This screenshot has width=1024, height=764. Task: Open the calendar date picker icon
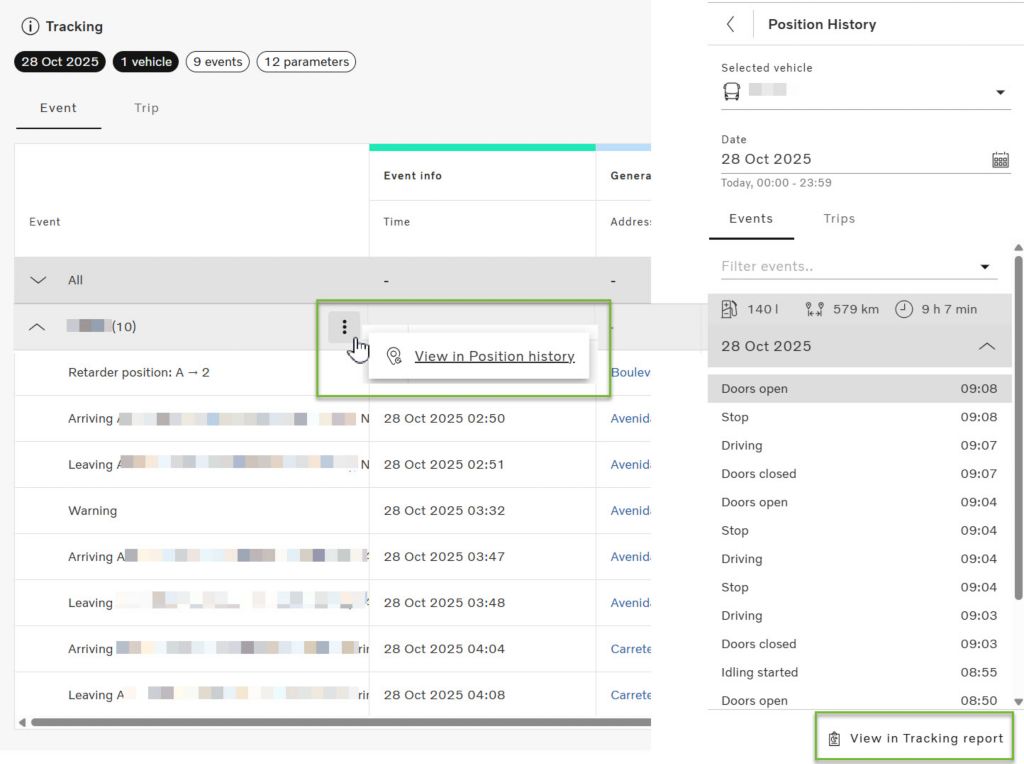(1000, 160)
